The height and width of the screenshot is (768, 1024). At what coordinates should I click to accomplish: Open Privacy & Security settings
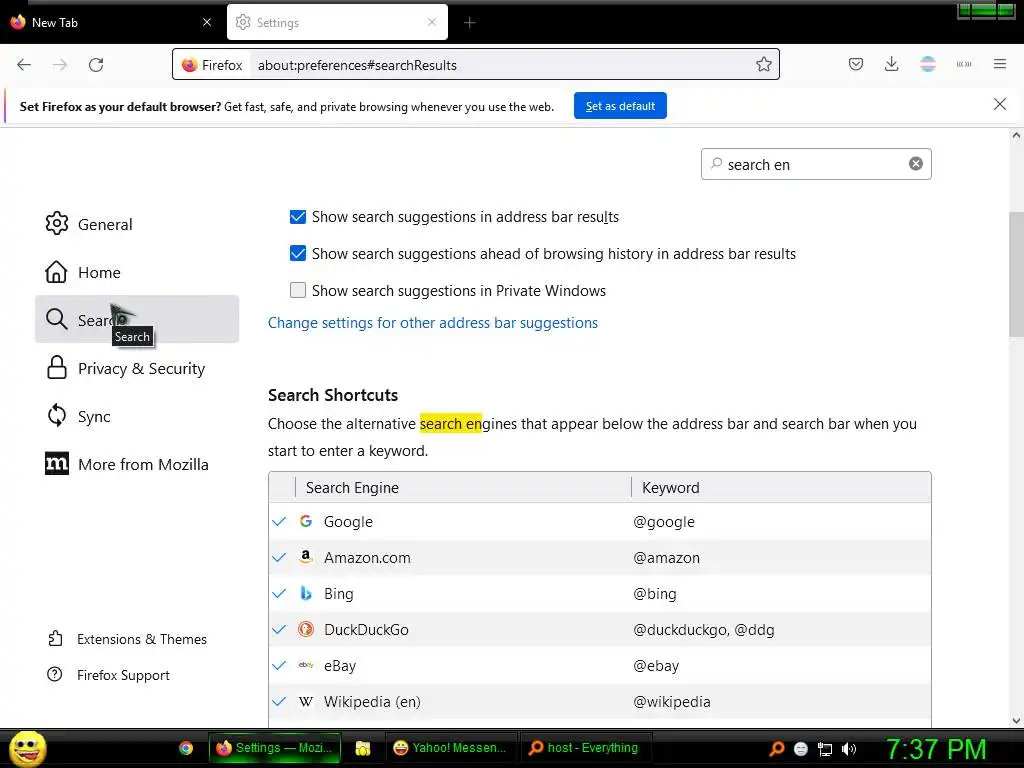(x=137, y=368)
